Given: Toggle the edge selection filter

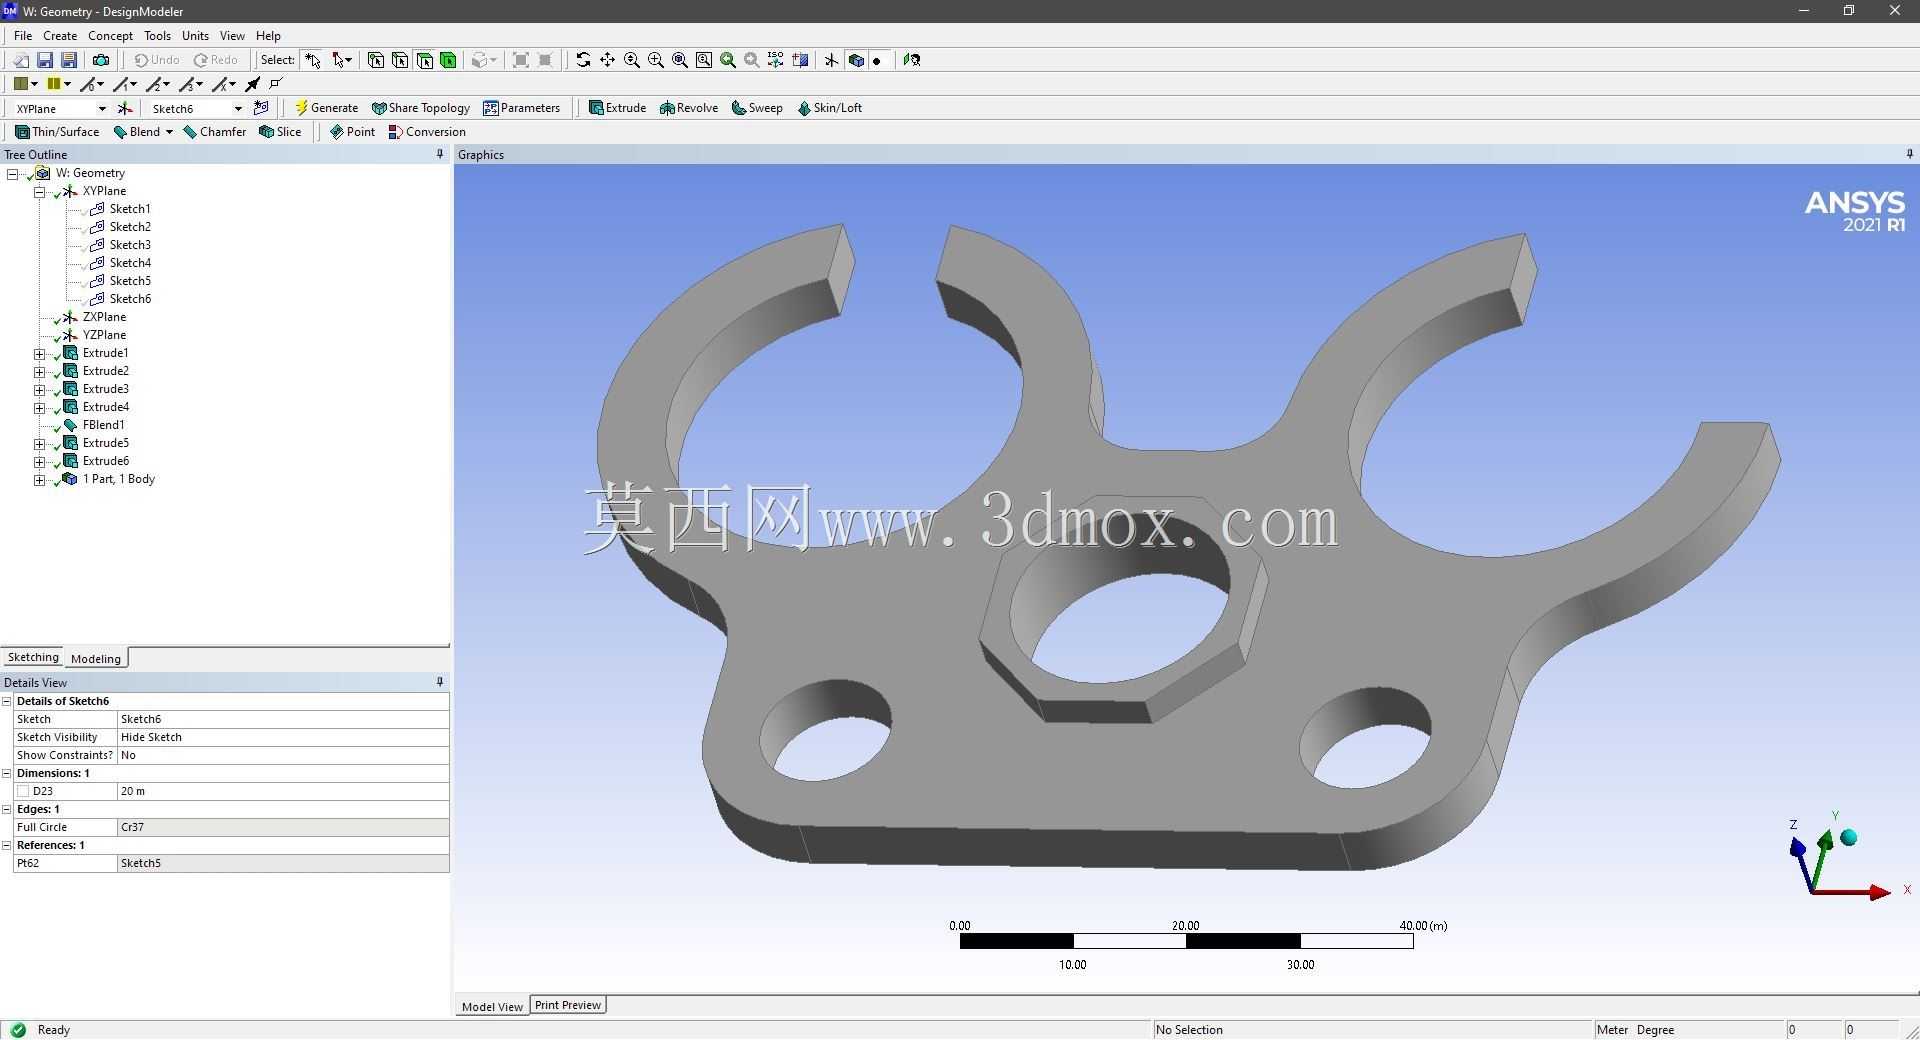Looking at the screenshot, I should tap(400, 60).
